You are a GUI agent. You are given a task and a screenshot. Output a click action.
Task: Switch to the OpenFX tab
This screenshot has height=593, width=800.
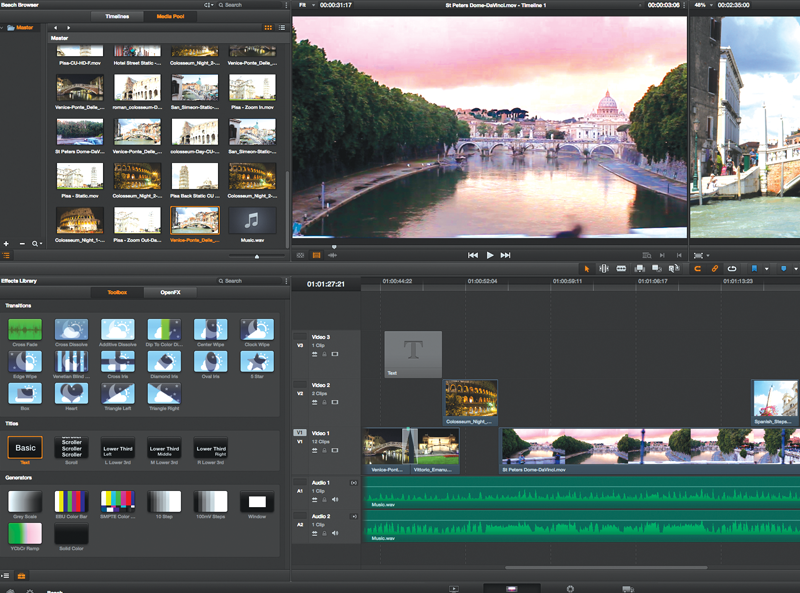172,292
